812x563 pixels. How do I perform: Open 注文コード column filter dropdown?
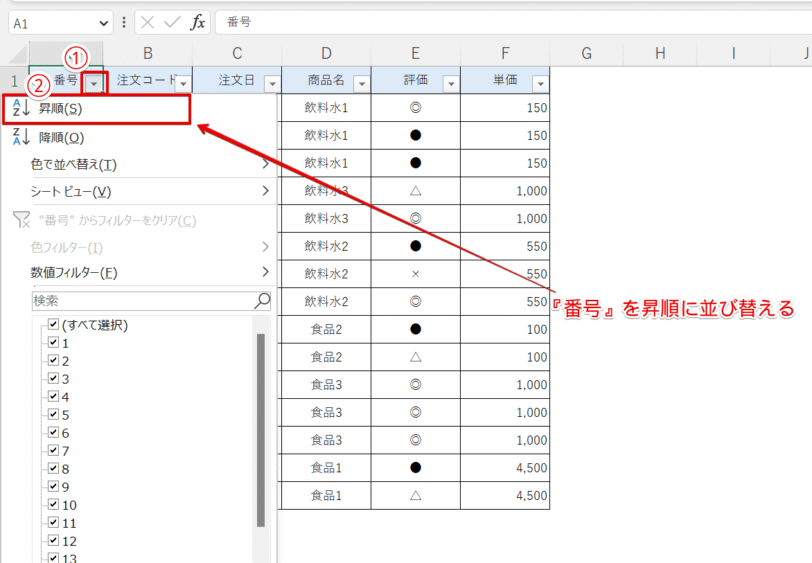pos(183,83)
